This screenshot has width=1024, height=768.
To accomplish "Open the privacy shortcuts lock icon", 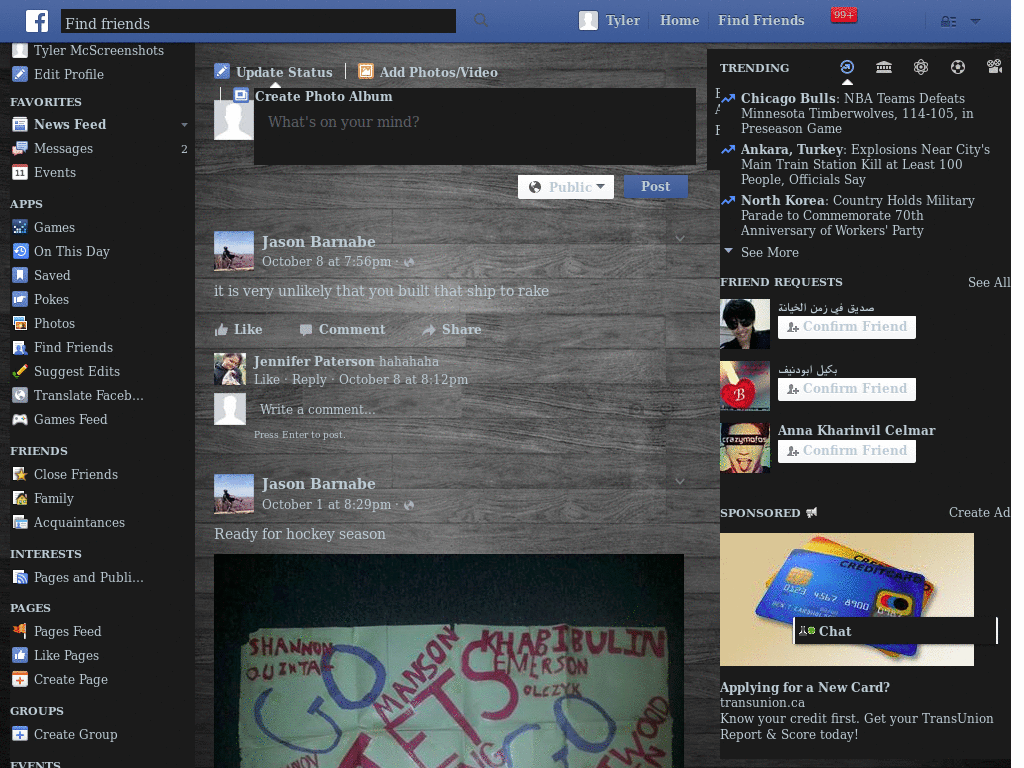I will (948, 22).
